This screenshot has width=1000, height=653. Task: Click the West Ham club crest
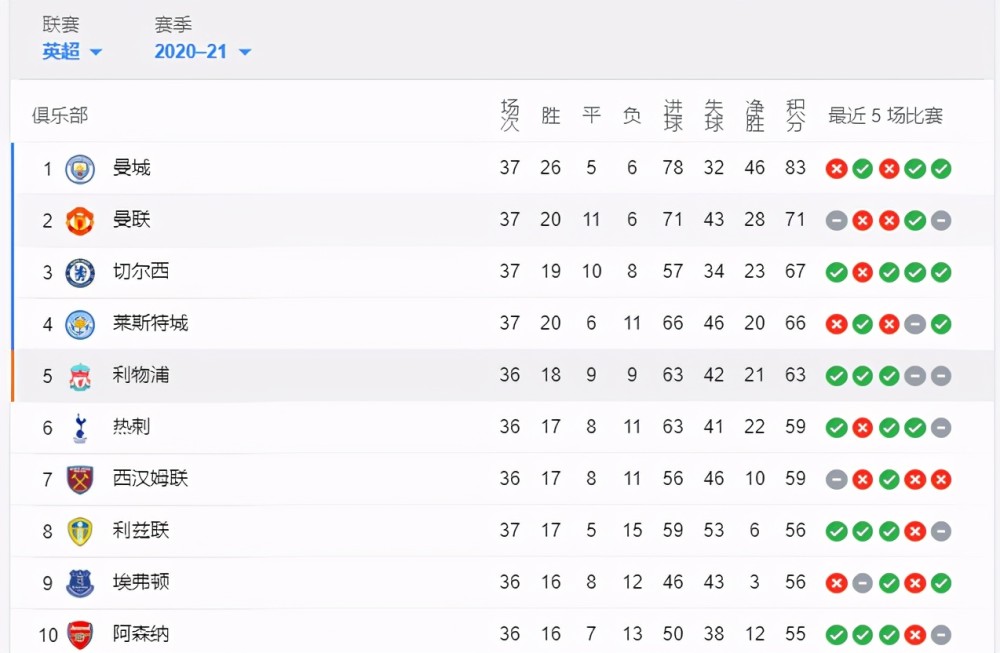coord(80,480)
